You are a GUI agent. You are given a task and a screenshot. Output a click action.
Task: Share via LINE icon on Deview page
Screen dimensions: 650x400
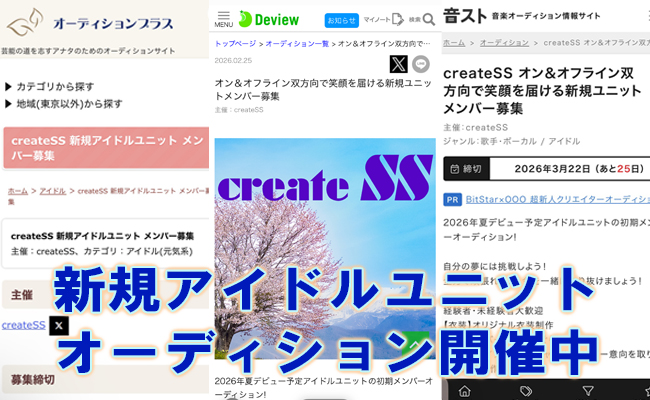point(421,64)
